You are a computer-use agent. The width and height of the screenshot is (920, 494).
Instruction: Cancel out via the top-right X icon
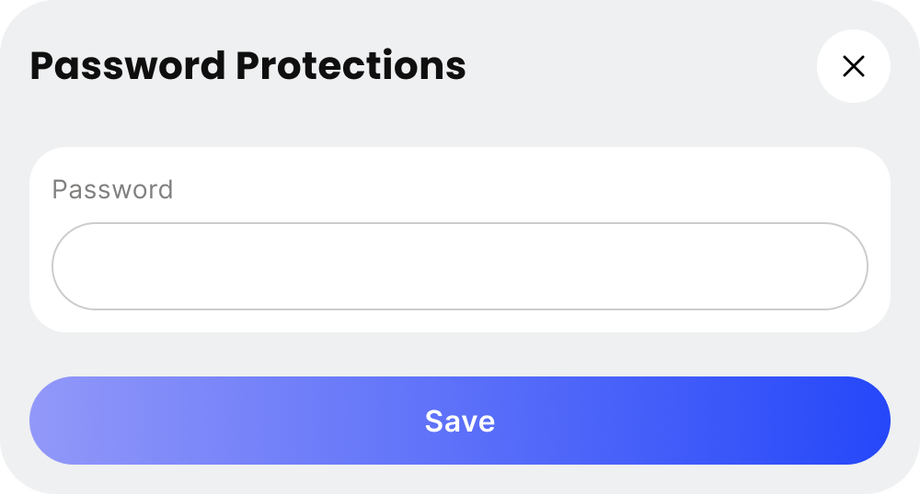click(853, 66)
